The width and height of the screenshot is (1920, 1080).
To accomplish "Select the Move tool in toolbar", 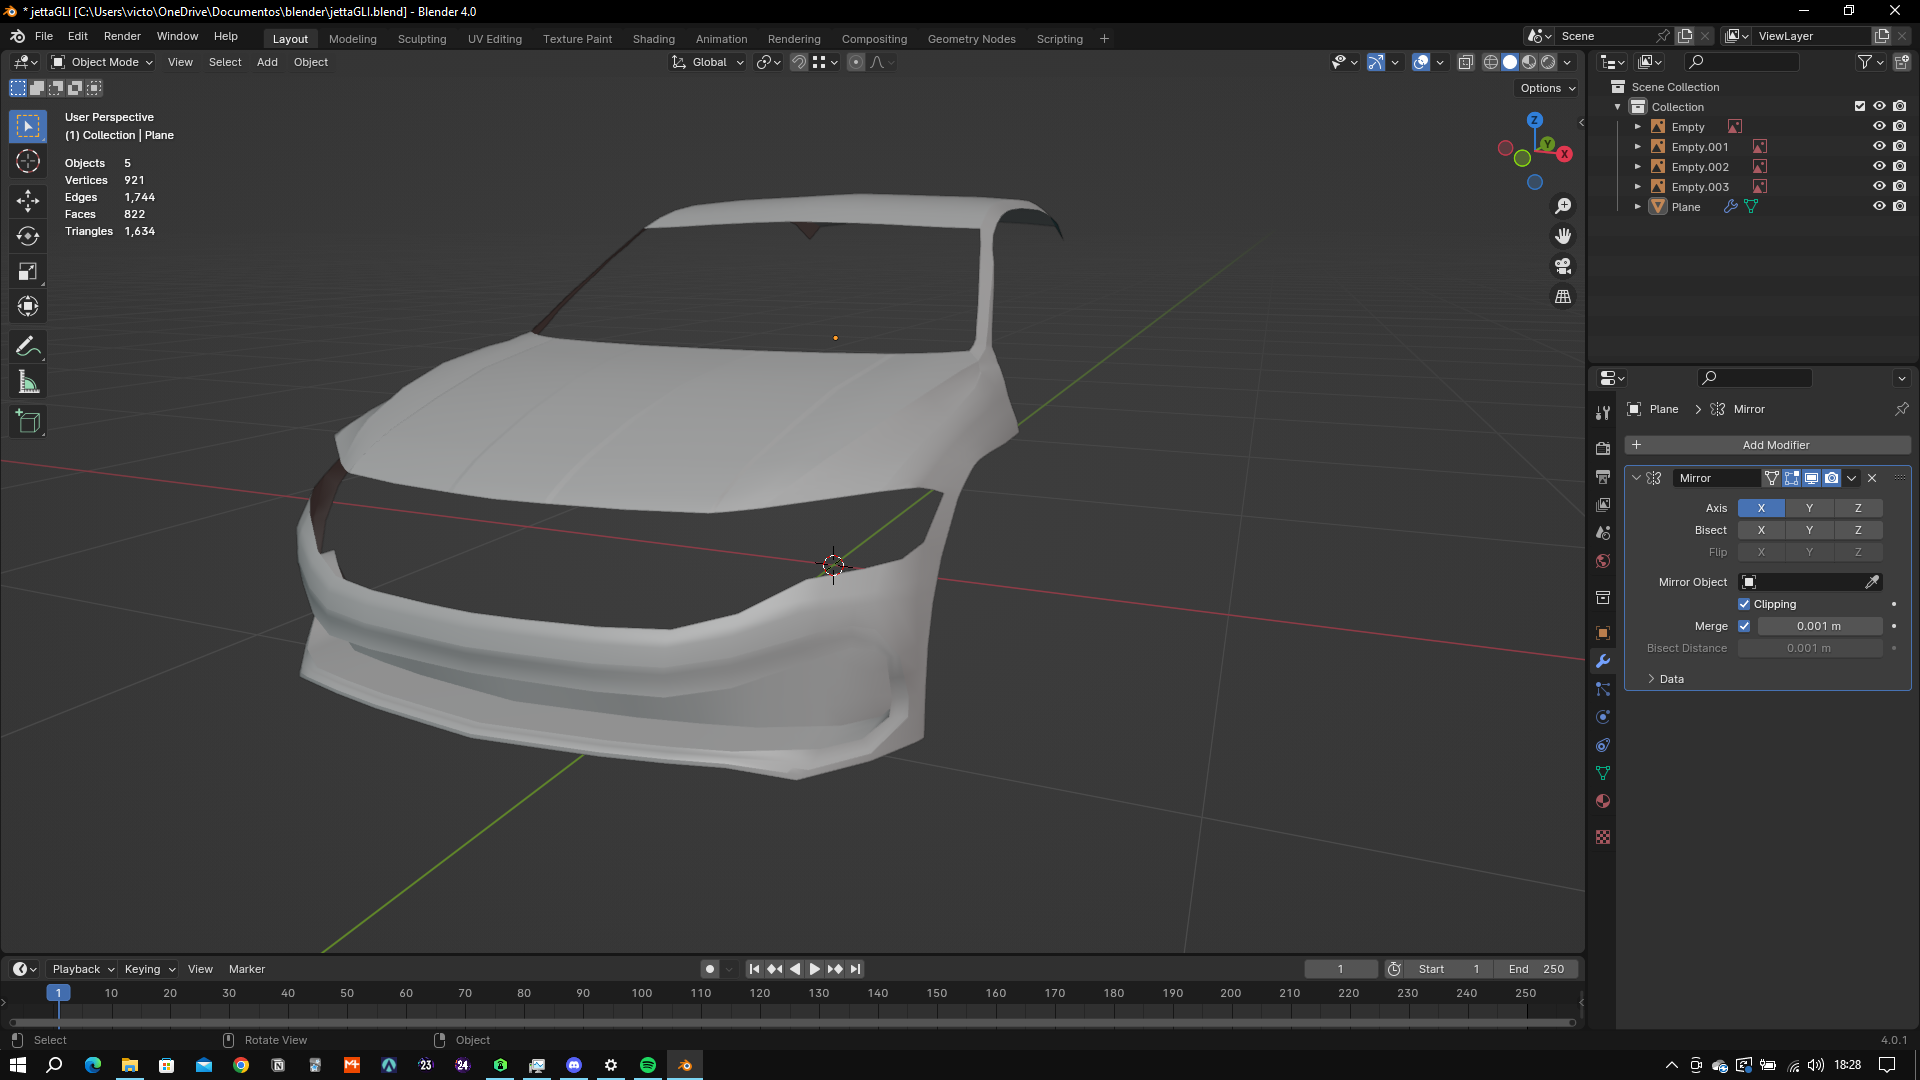I will (28, 201).
